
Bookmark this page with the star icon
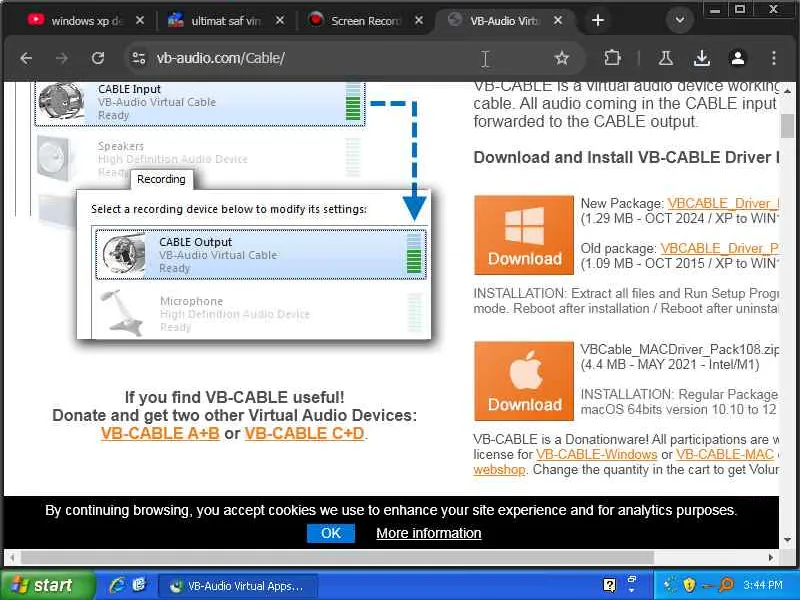562,58
